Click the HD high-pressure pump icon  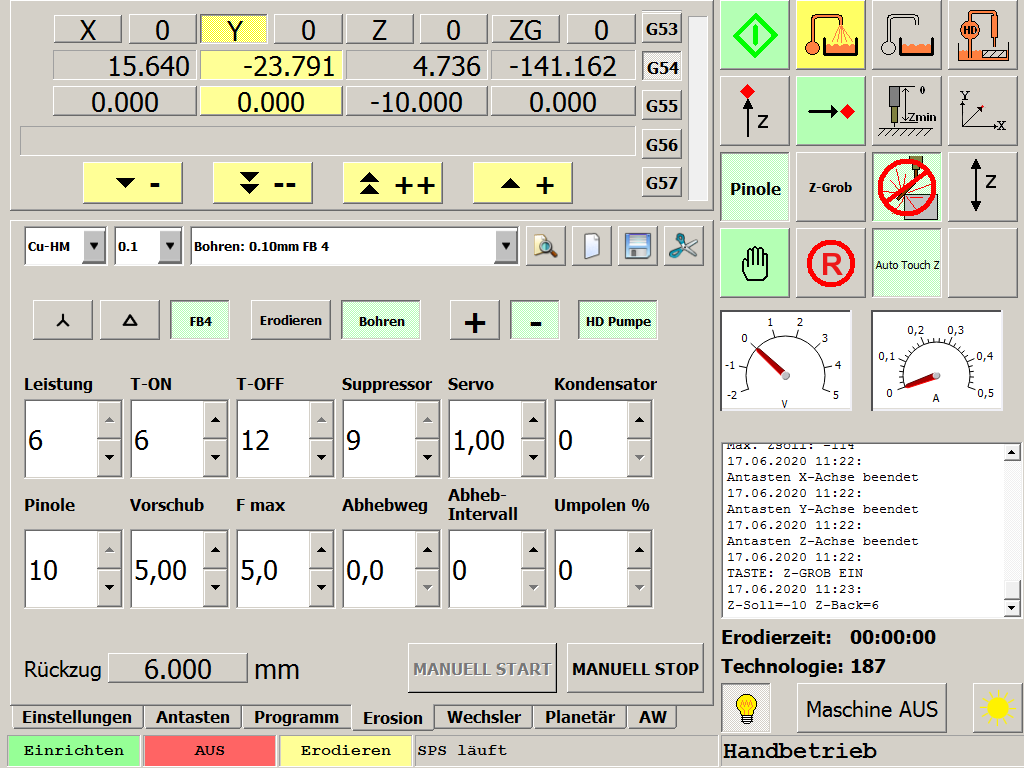(x=983, y=35)
